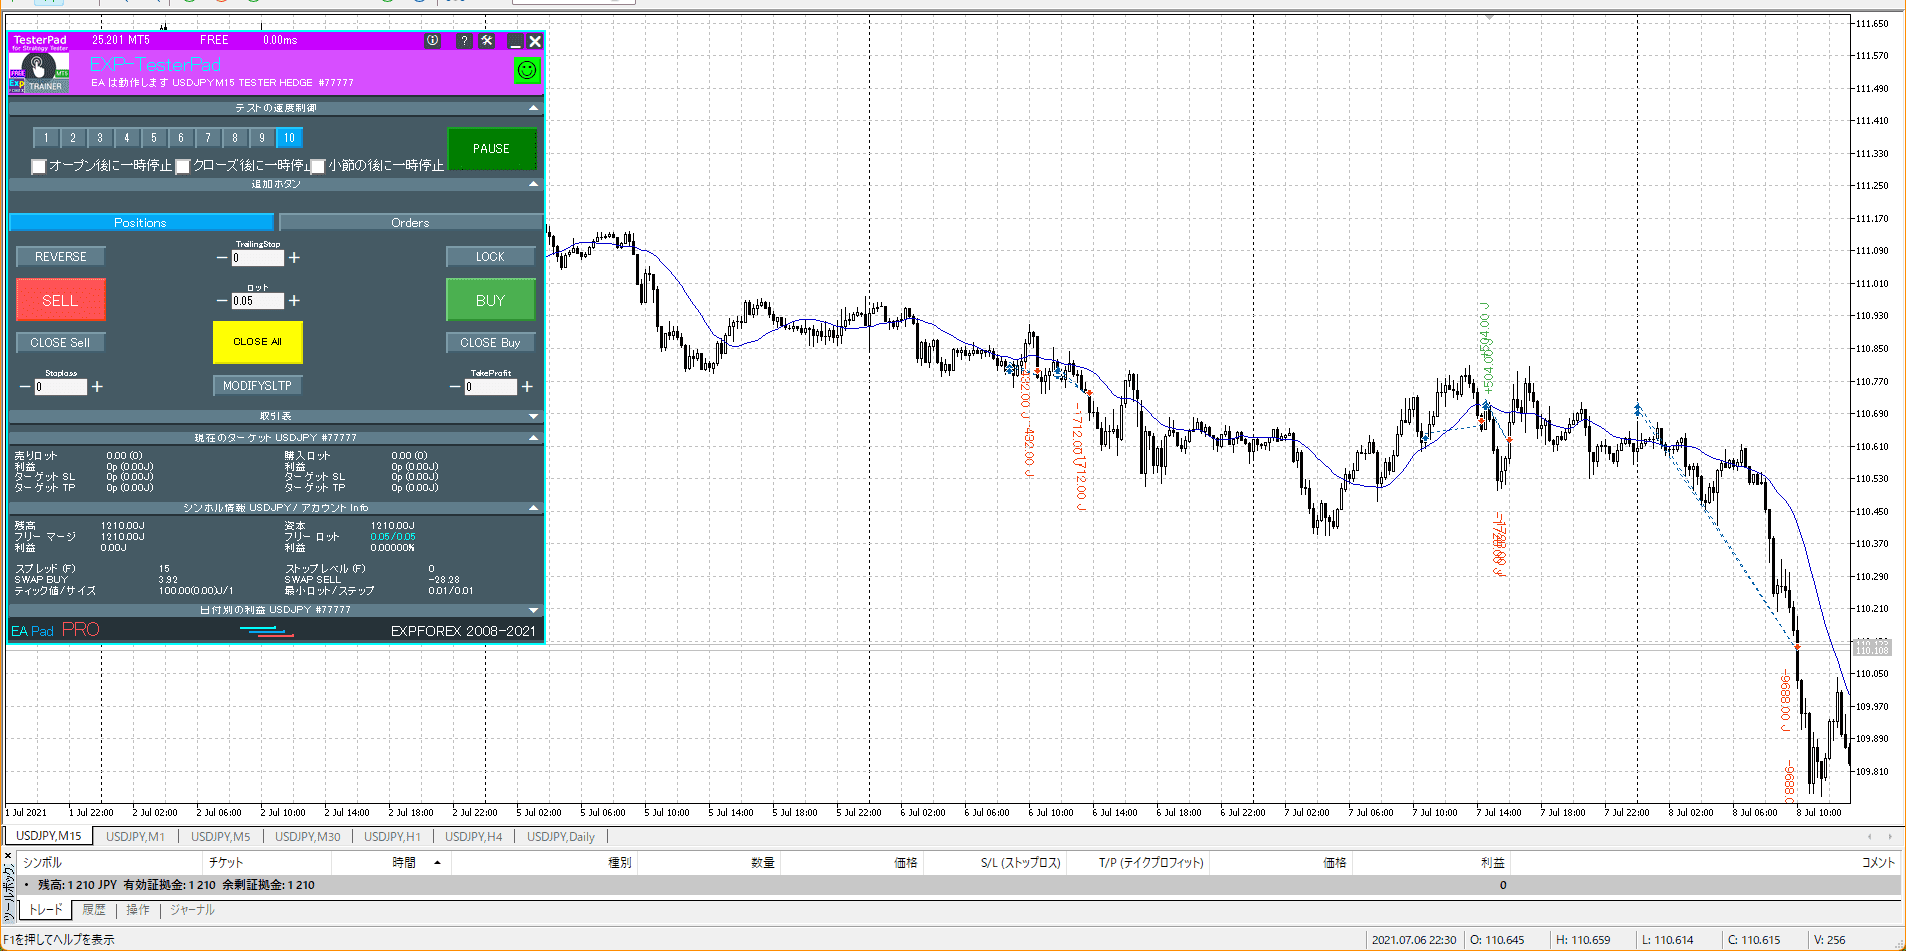Click the info icon in TesterPad header
The height and width of the screenshot is (951, 1906).
click(x=432, y=41)
